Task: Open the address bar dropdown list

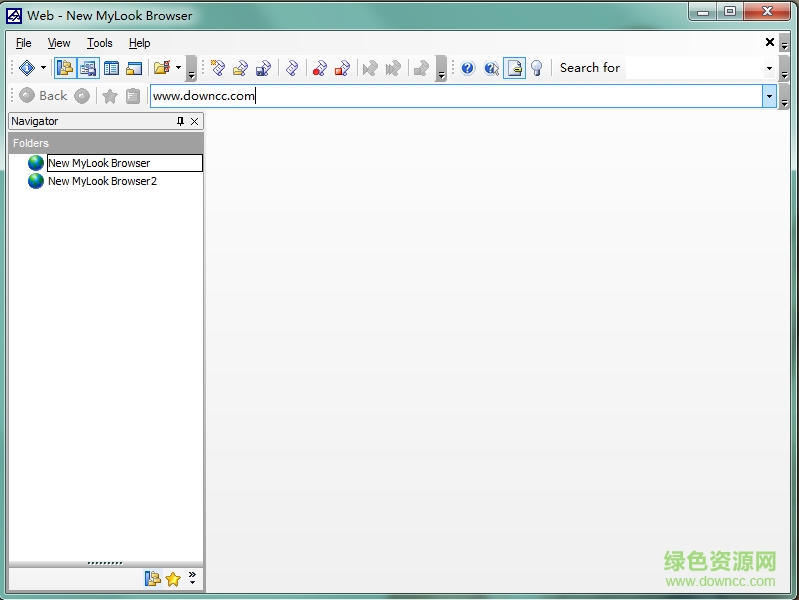Action: tap(769, 96)
